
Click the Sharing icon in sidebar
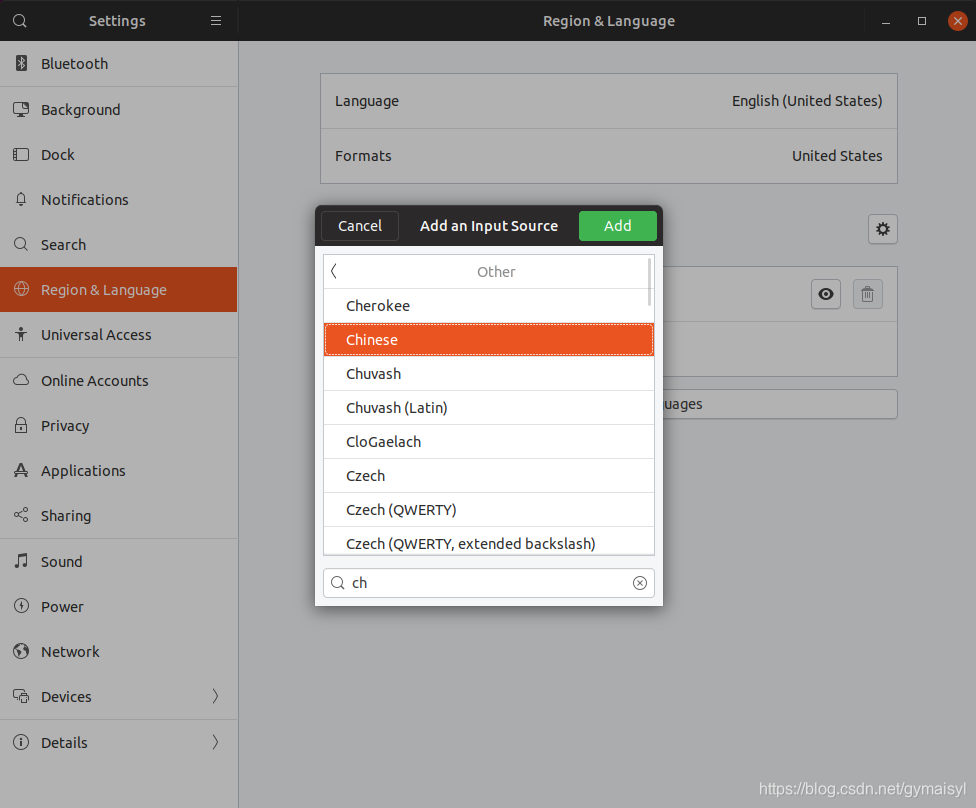[21, 515]
